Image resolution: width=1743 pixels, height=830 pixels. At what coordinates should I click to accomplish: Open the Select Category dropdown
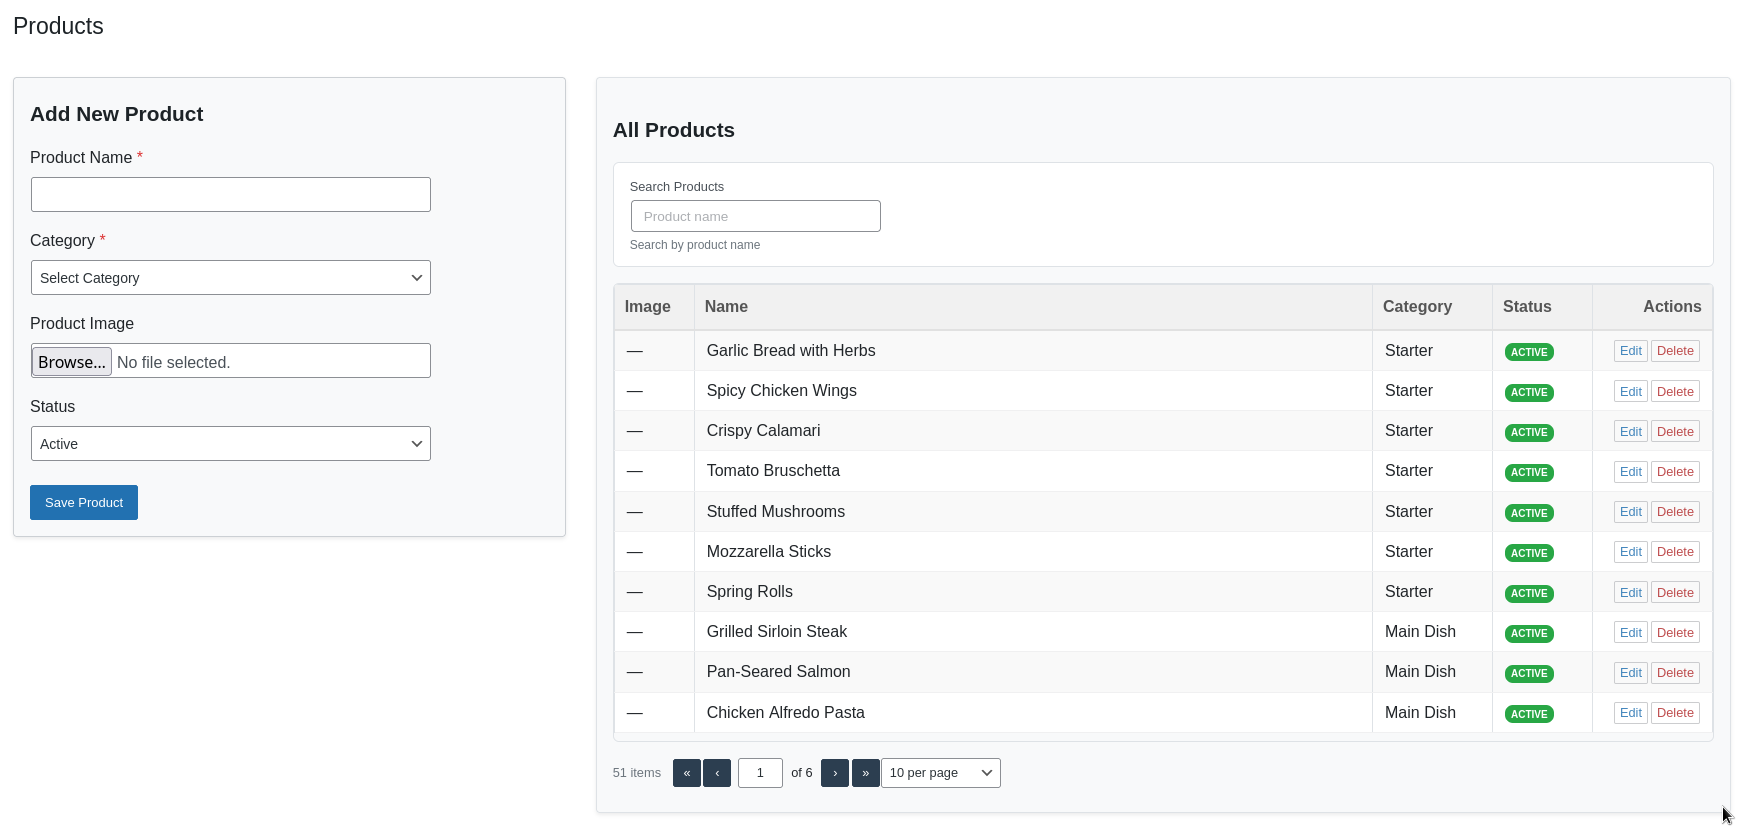click(x=231, y=278)
